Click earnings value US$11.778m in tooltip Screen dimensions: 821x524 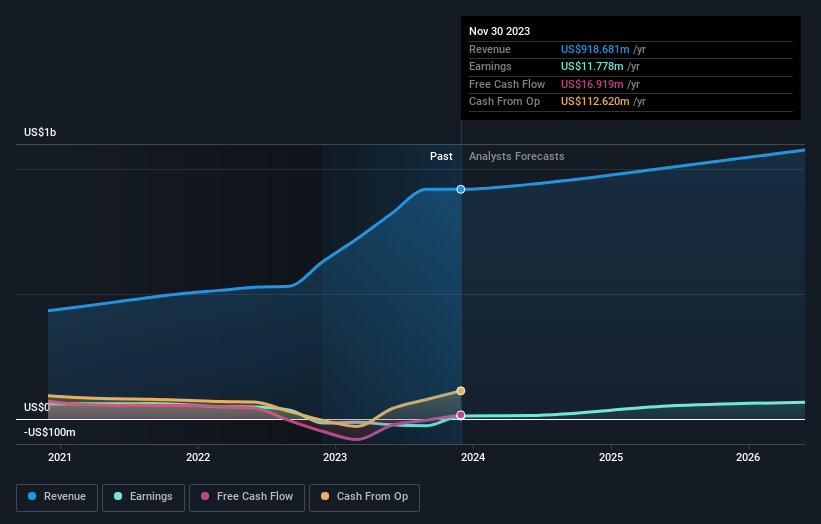pyautogui.click(x=592, y=66)
